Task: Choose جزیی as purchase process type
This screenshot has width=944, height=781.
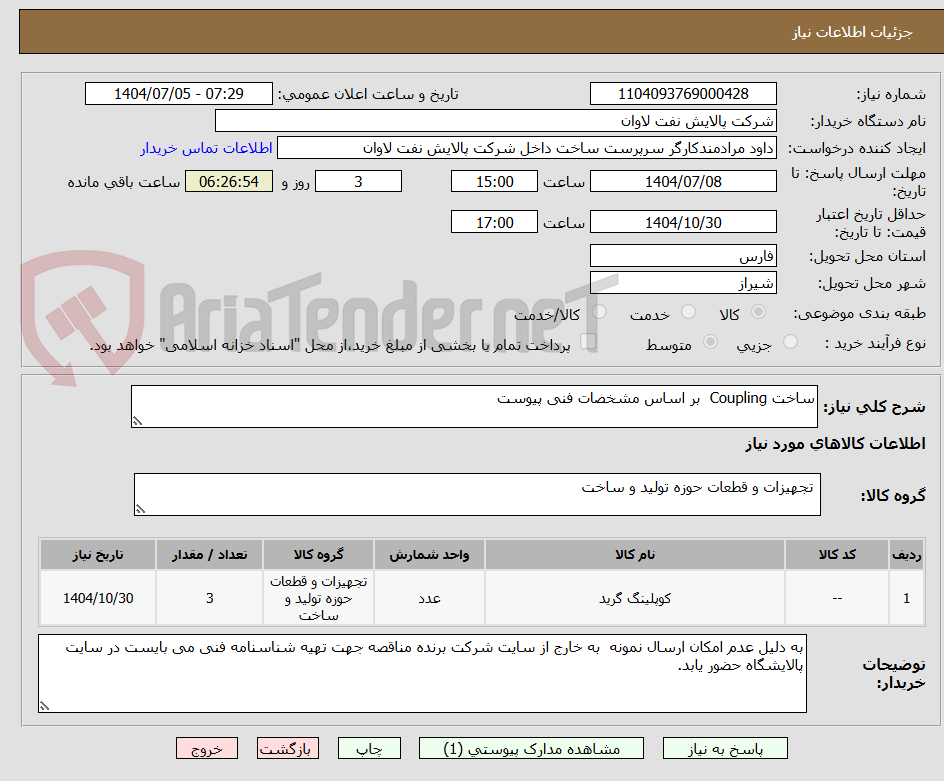Action: pos(792,341)
